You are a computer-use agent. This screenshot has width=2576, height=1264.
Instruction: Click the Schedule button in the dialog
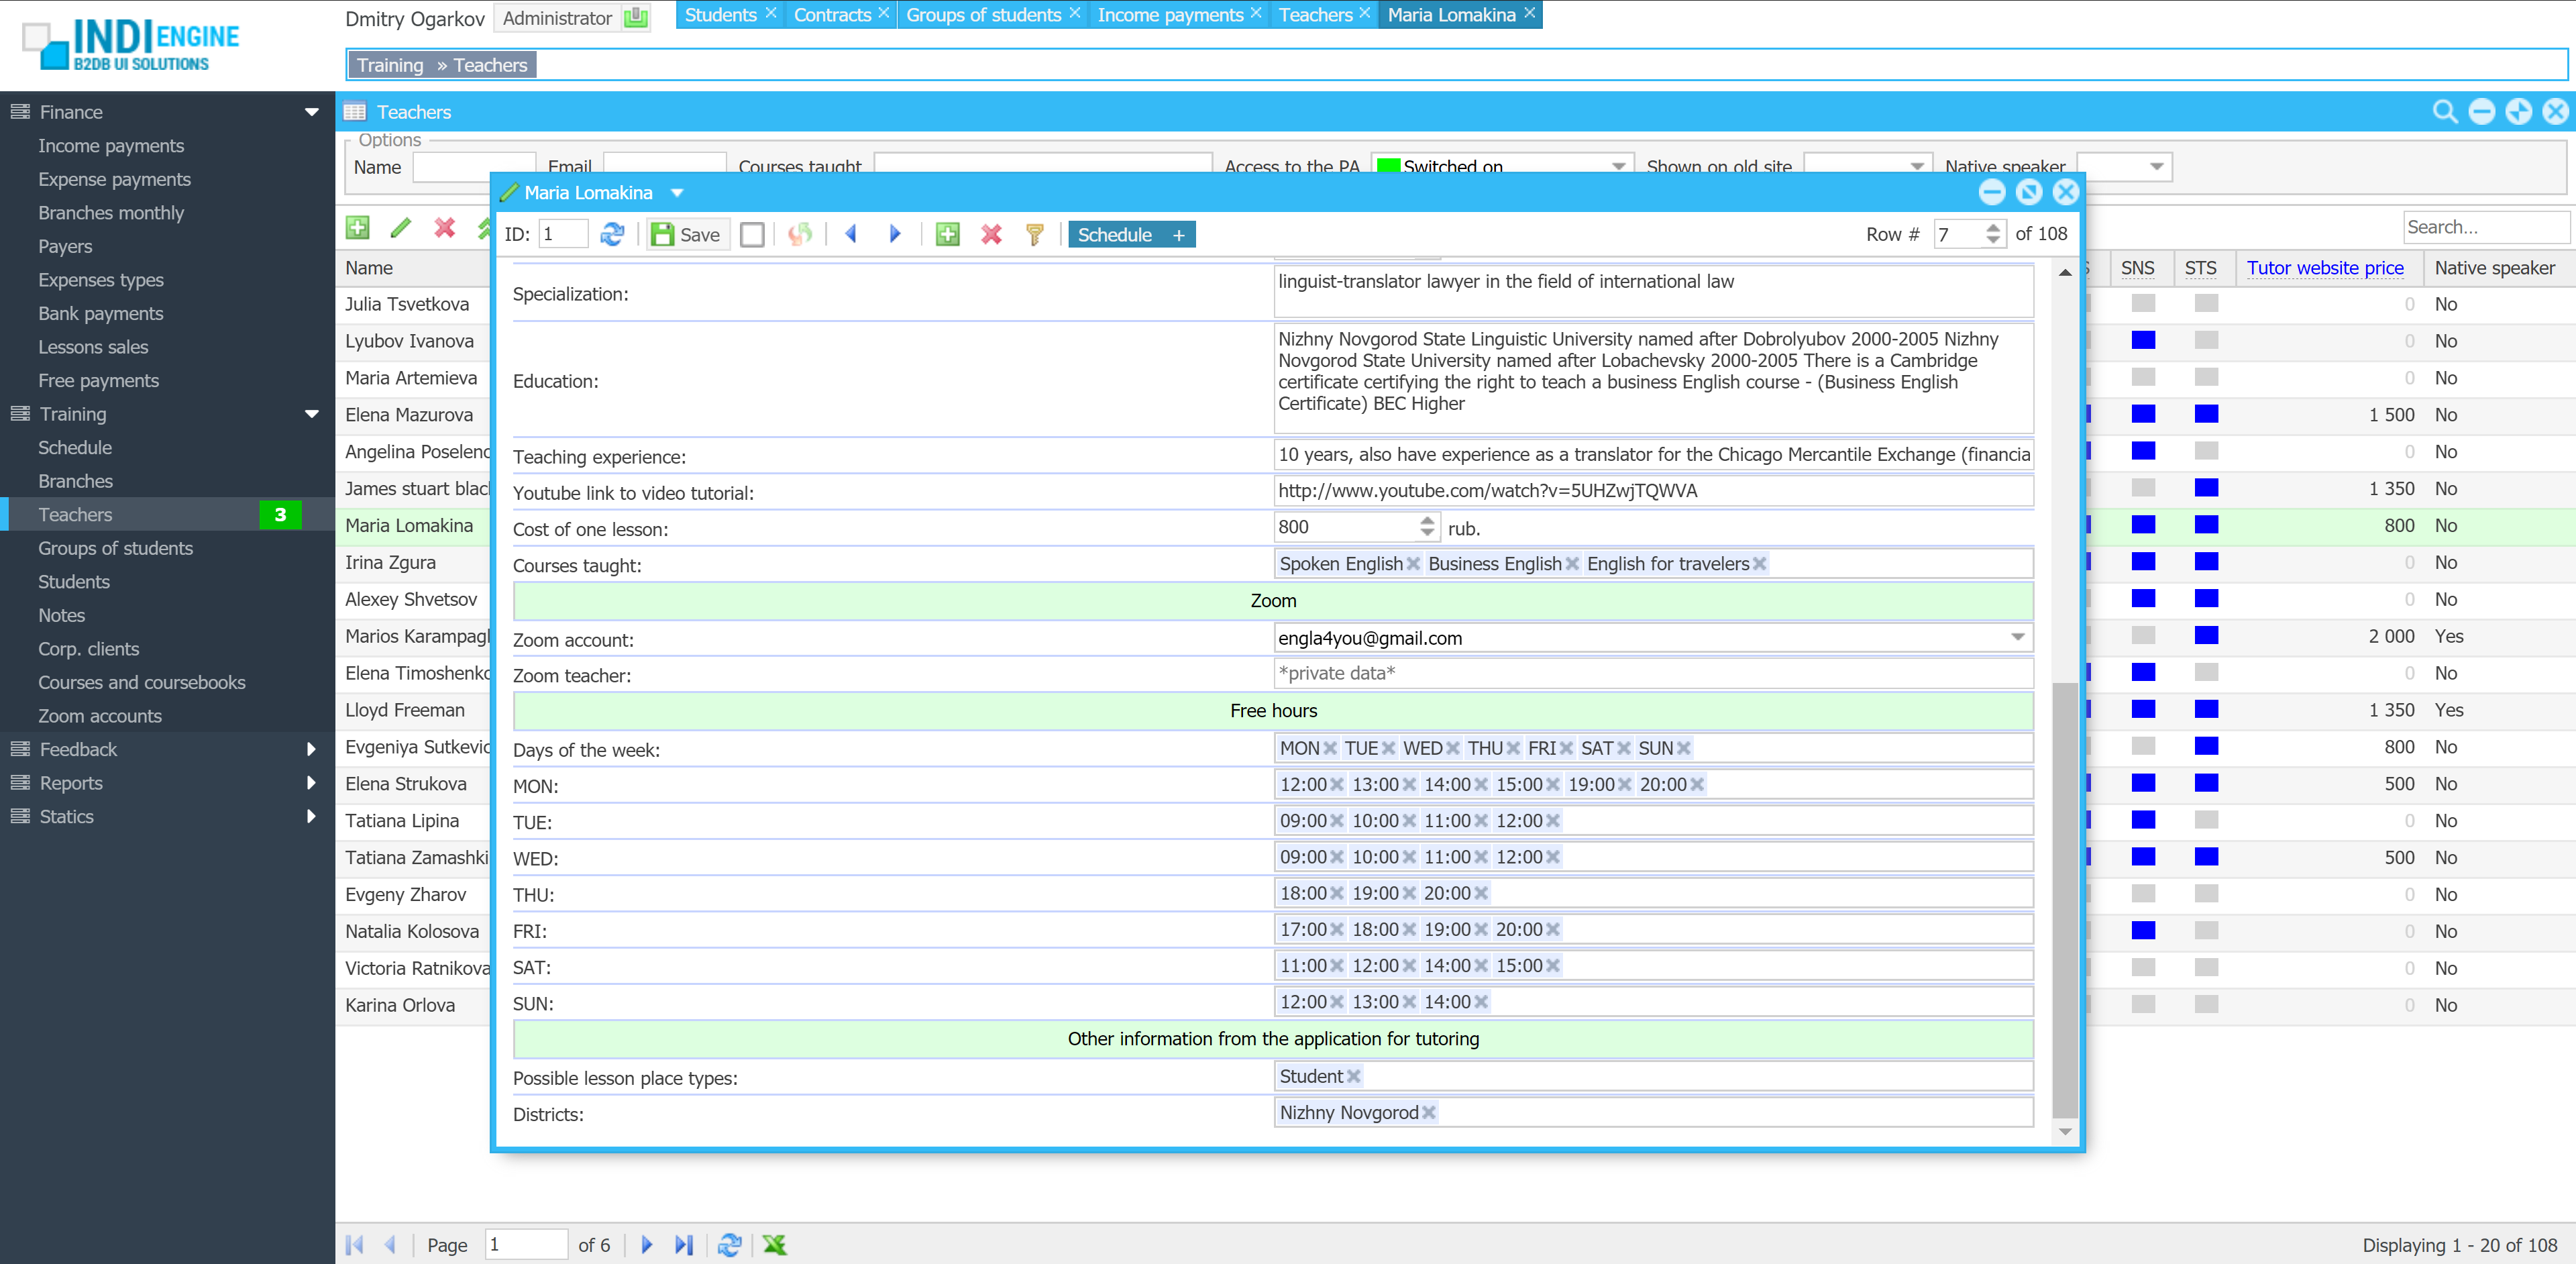click(1115, 234)
